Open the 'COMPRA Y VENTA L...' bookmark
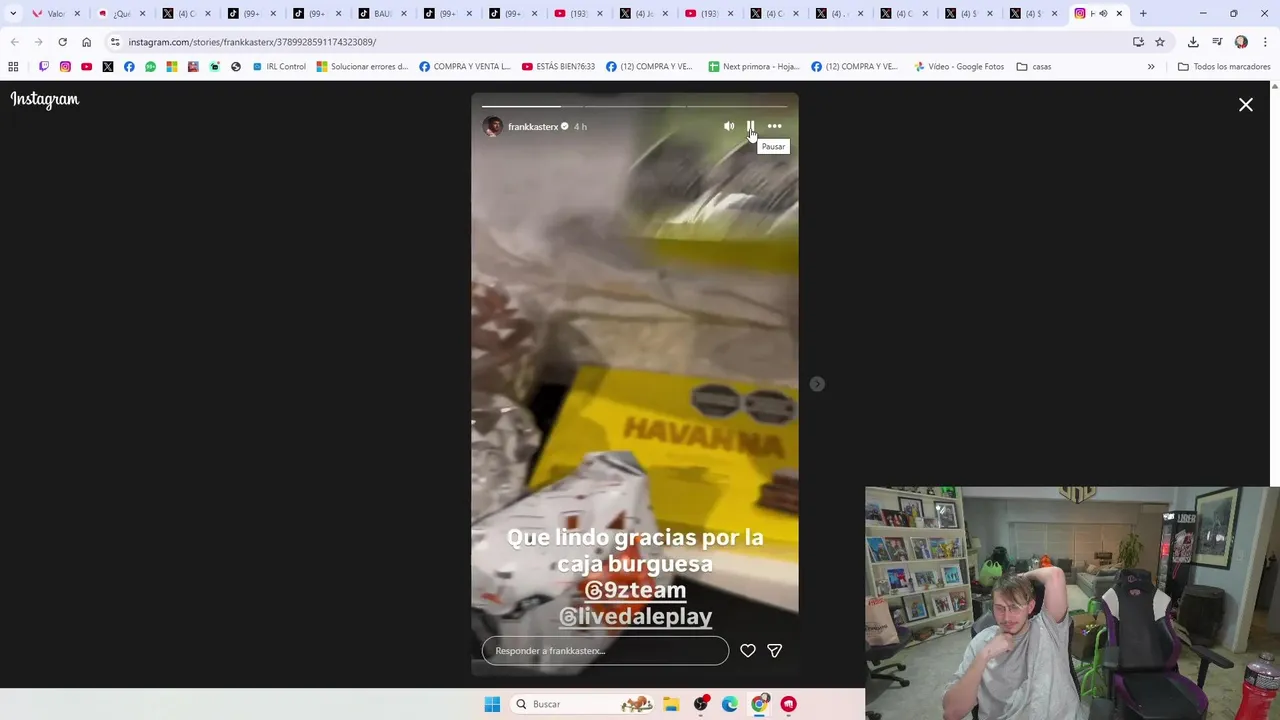 pos(465,67)
